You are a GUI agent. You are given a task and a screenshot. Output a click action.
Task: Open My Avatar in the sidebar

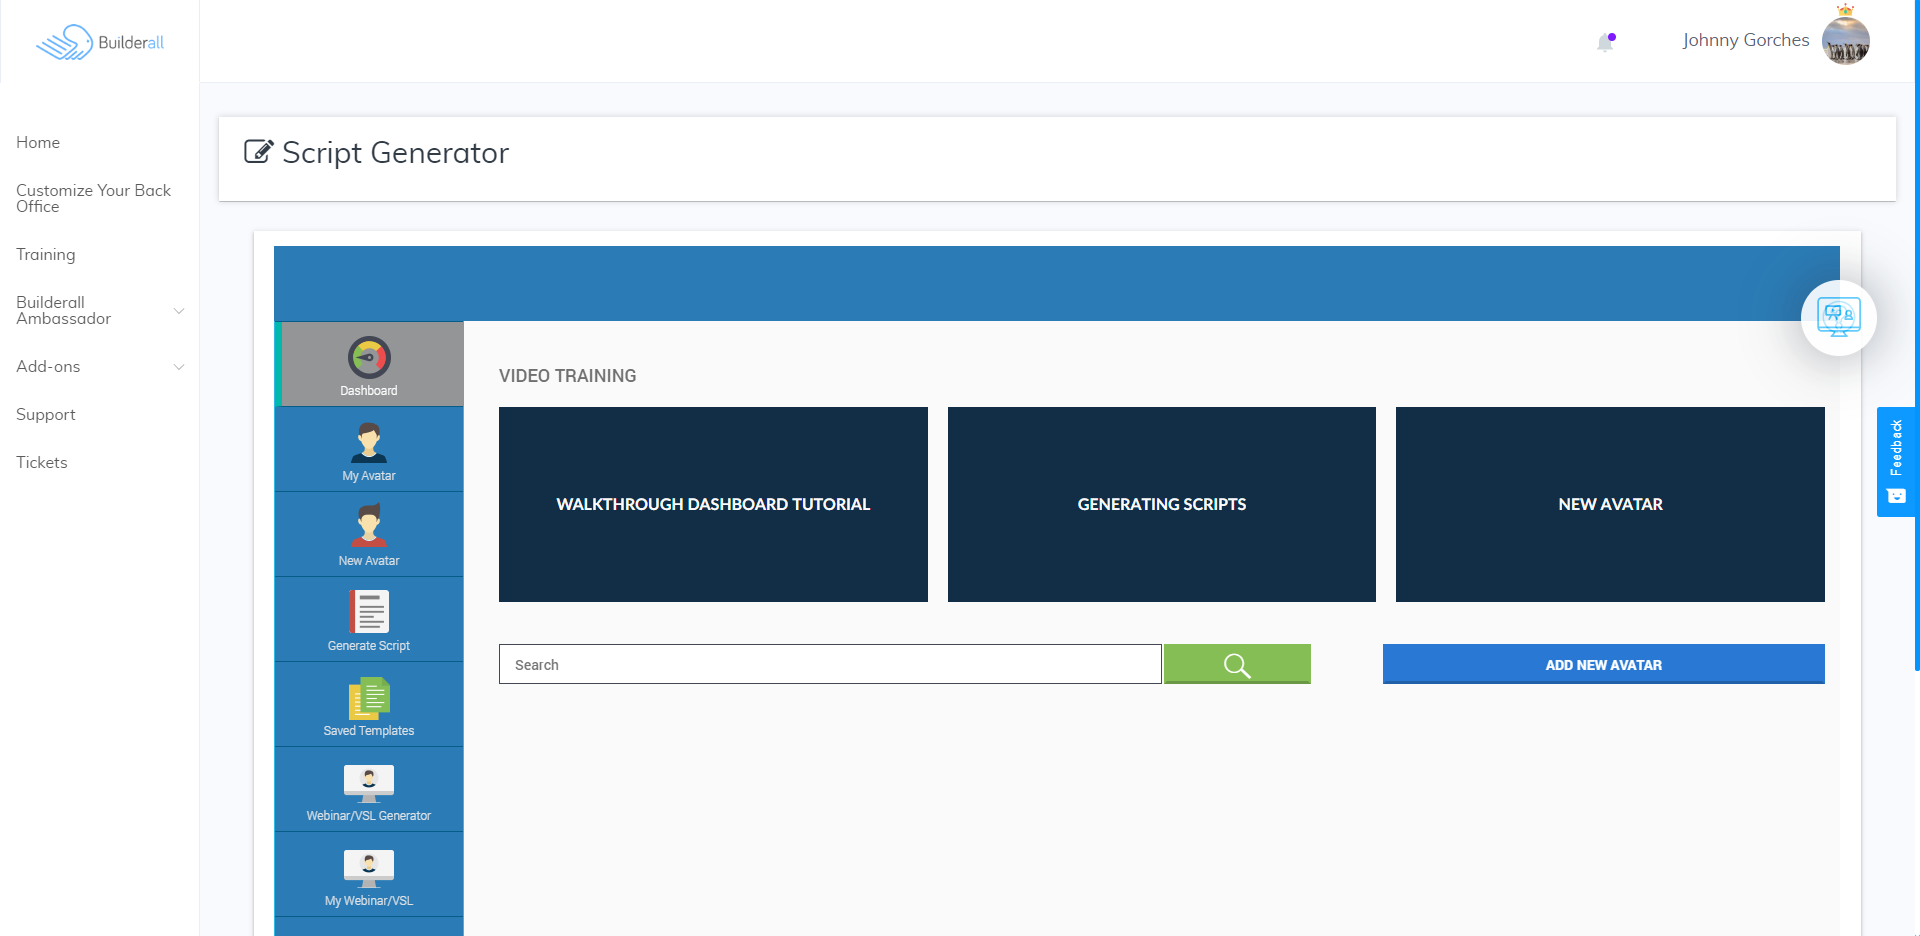point(369,443)
